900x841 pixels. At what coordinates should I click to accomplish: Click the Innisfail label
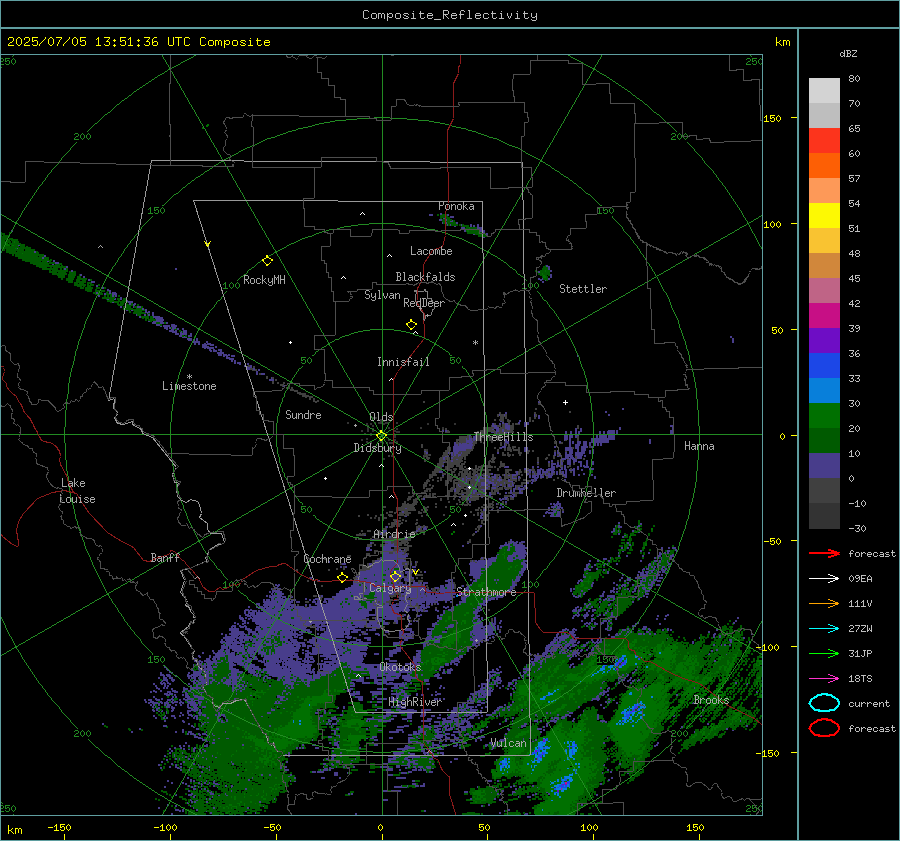coord(403,362)
